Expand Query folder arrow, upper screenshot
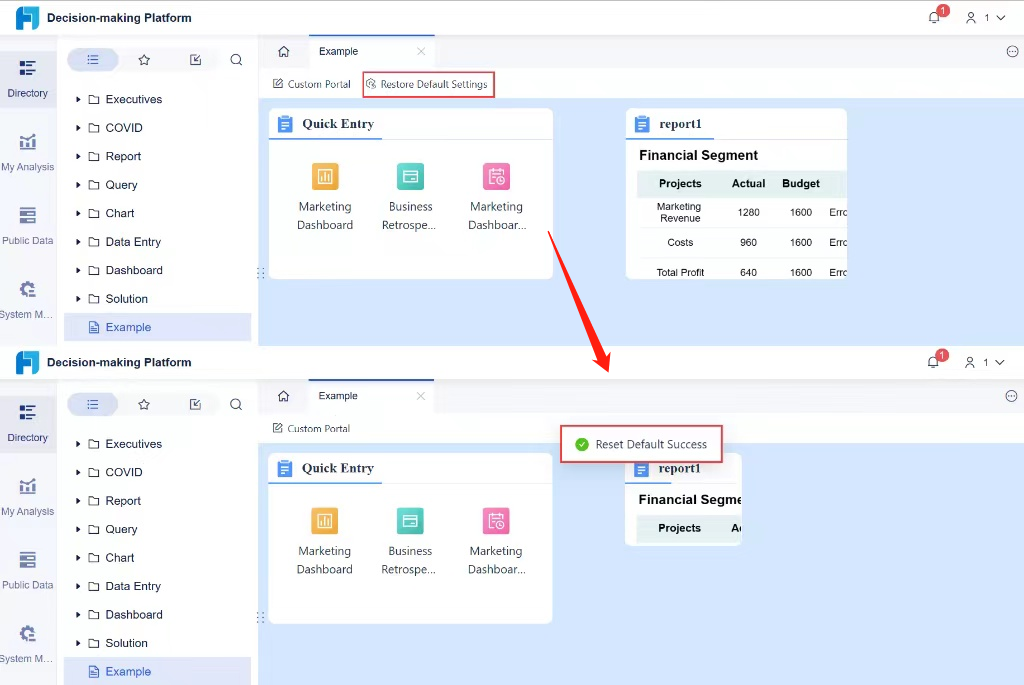 (78, 185)
